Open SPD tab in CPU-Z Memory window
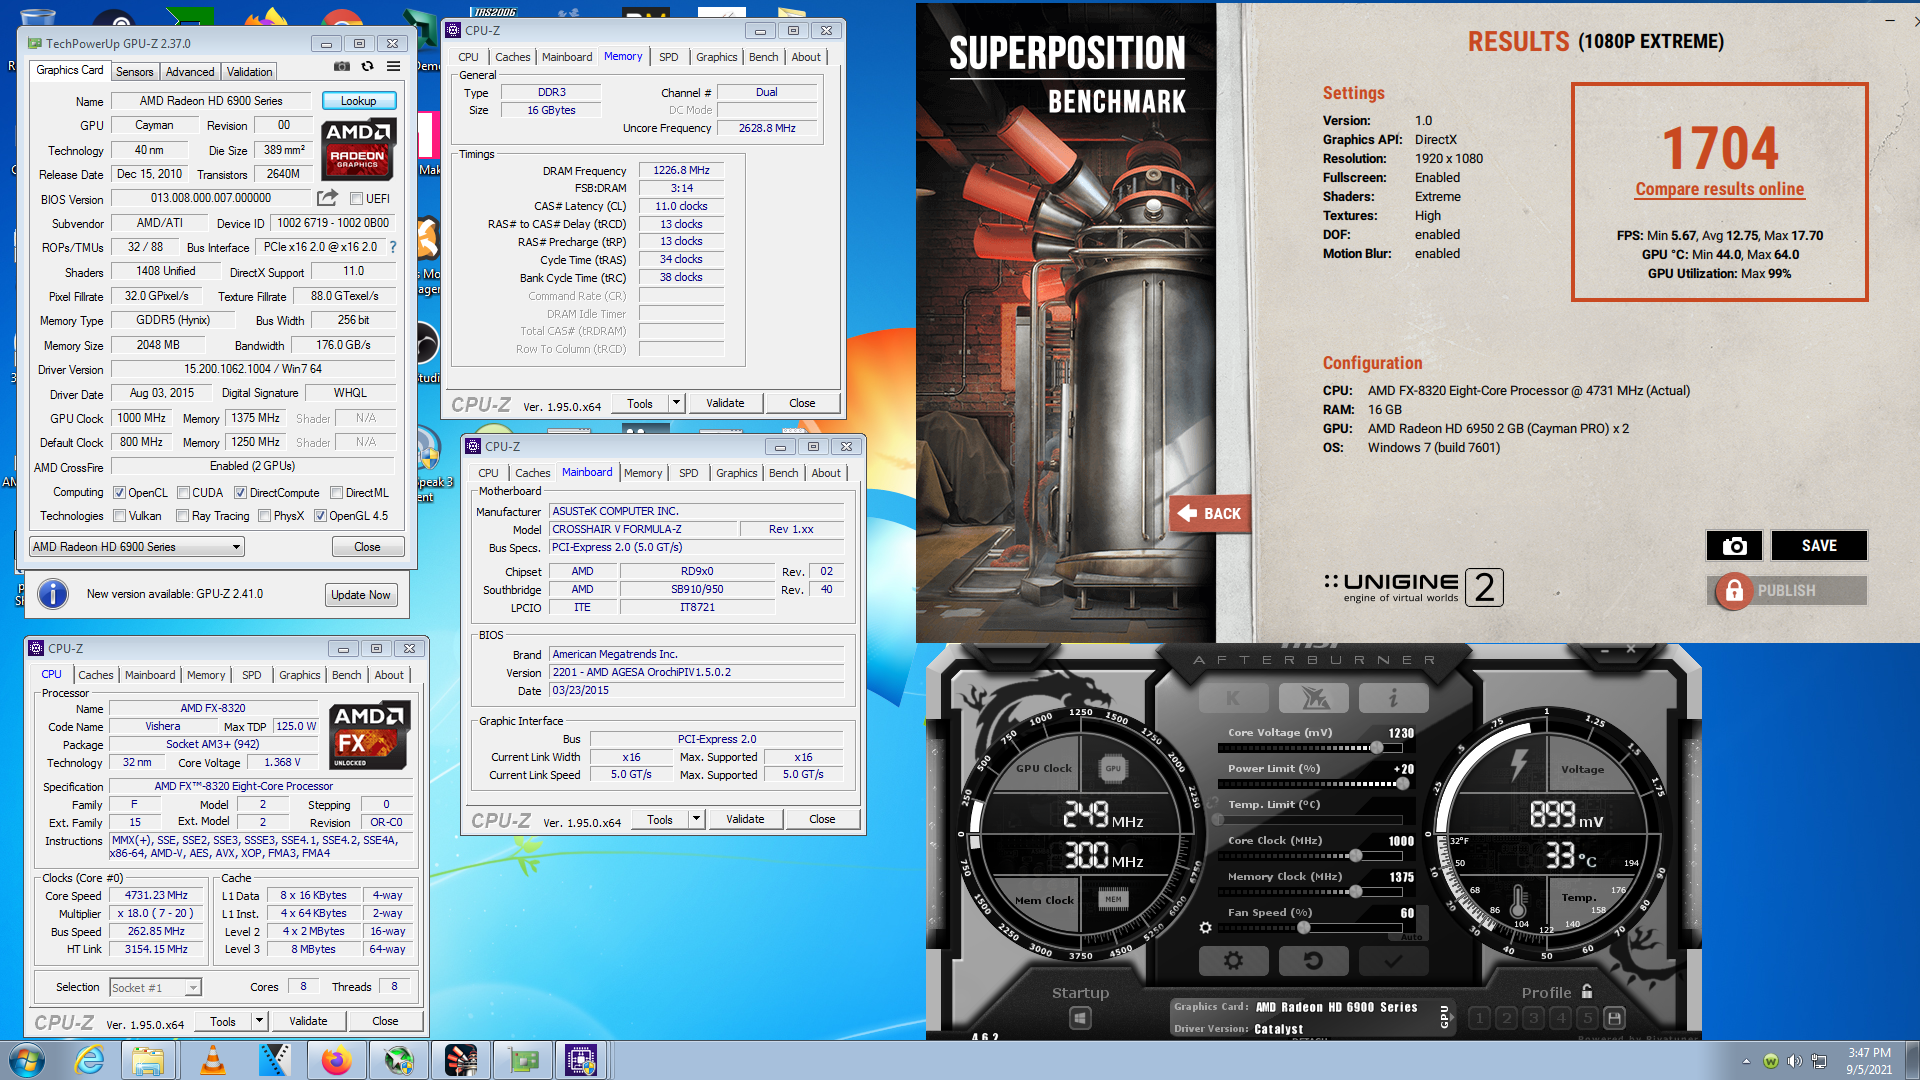The width and height of the screenshot is (1920, 1080). click(x=669, y=57)
